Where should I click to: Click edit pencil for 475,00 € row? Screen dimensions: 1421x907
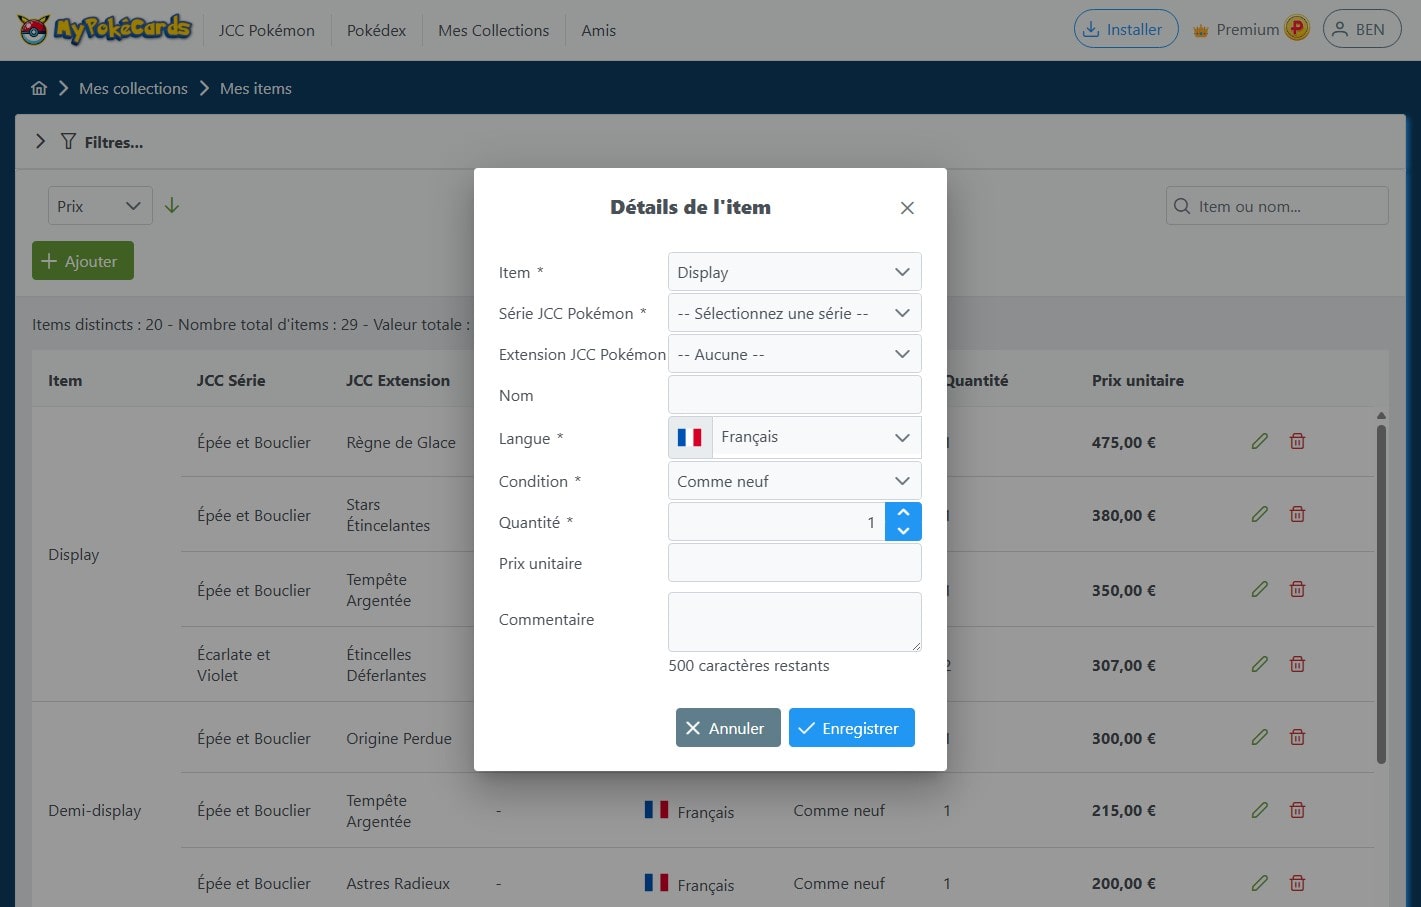coord(1259,441)
